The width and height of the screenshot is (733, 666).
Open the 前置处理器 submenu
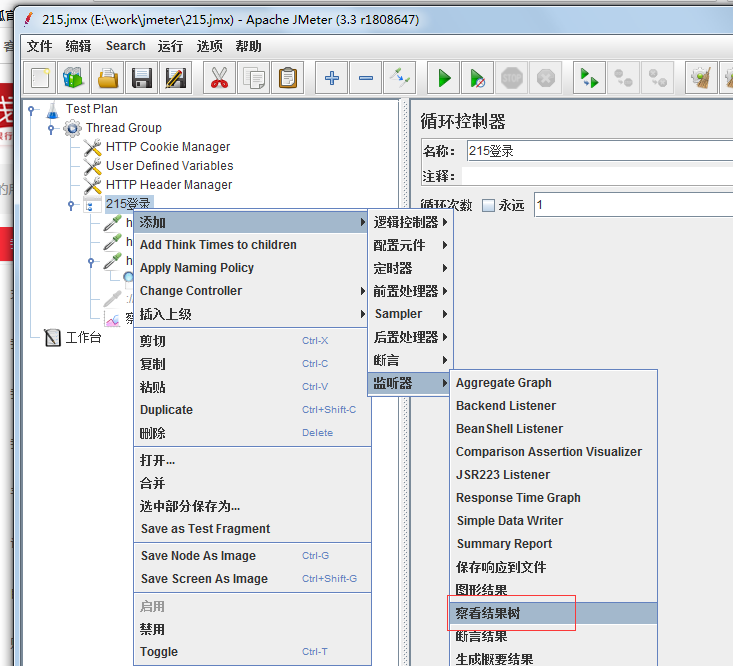[x=410, y=291]
